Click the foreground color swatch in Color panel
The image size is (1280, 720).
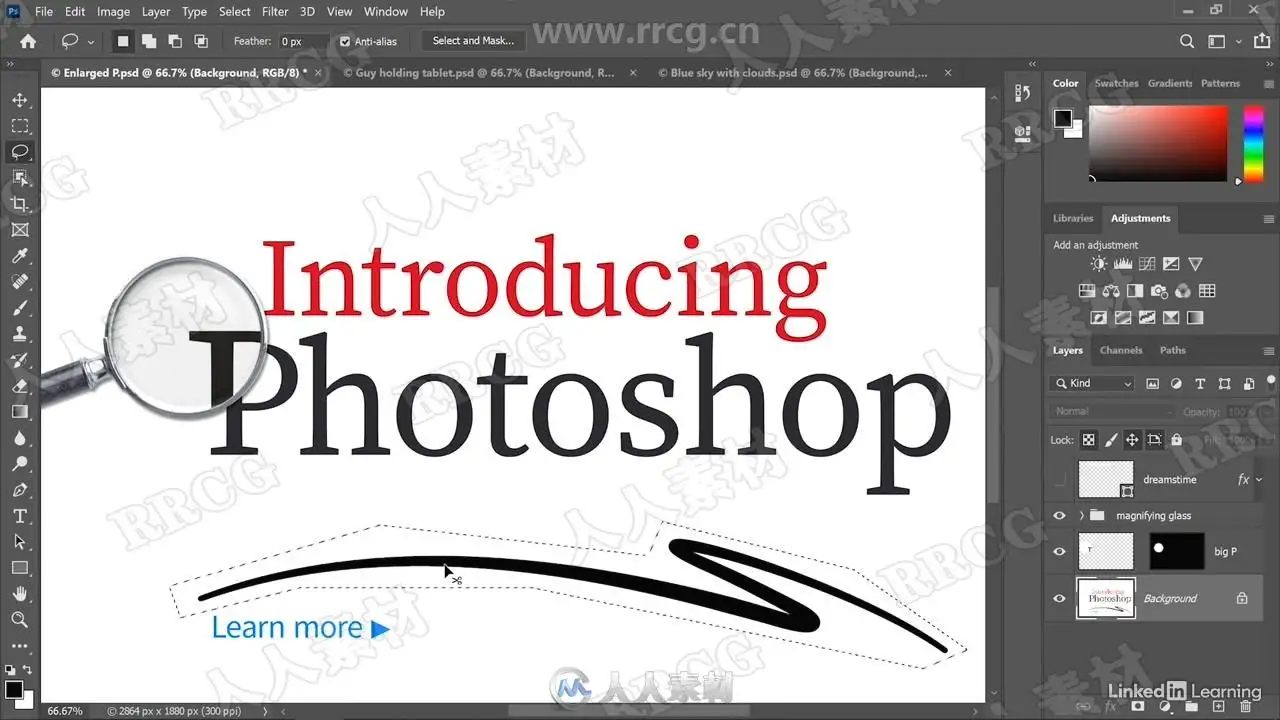1063,119
